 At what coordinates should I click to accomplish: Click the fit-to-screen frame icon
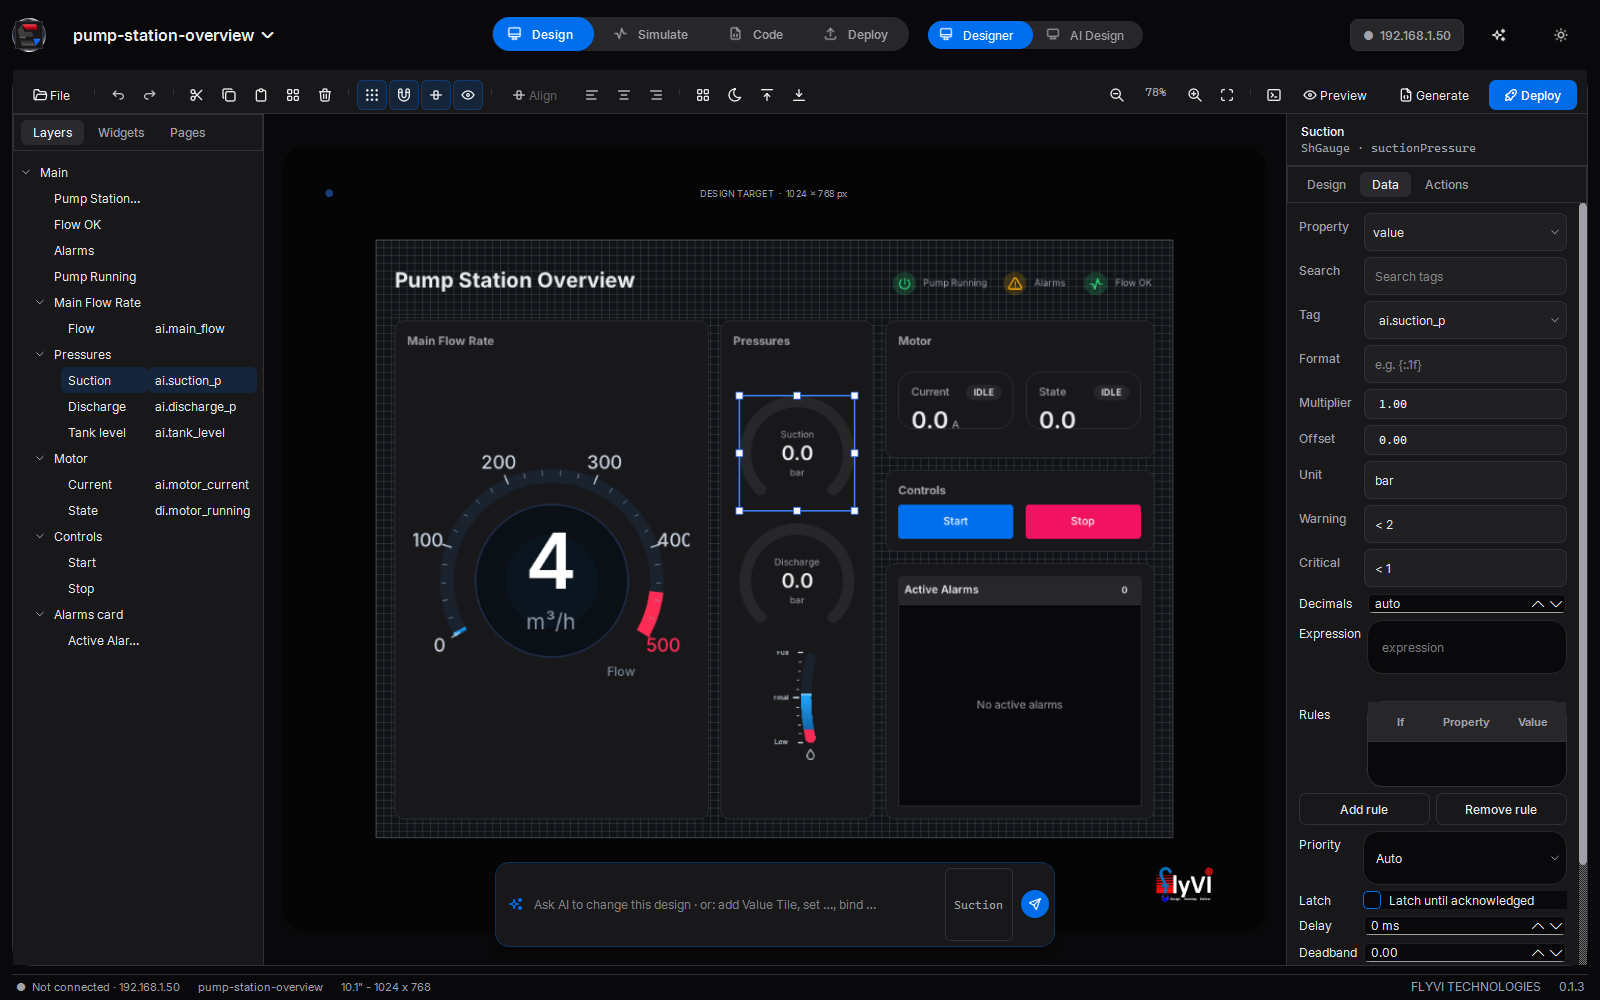pyautogui.click(x=1227, y=95)
